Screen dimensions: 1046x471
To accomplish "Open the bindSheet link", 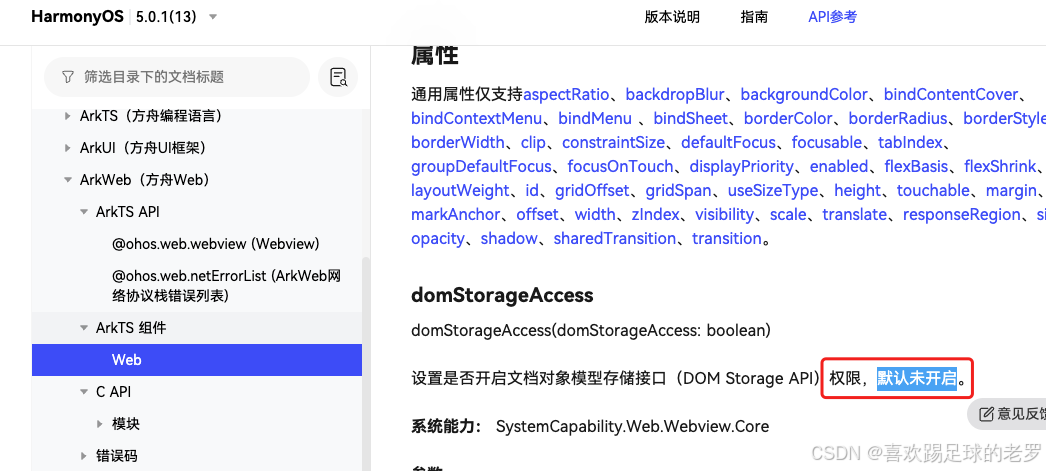I will point(690,119).
